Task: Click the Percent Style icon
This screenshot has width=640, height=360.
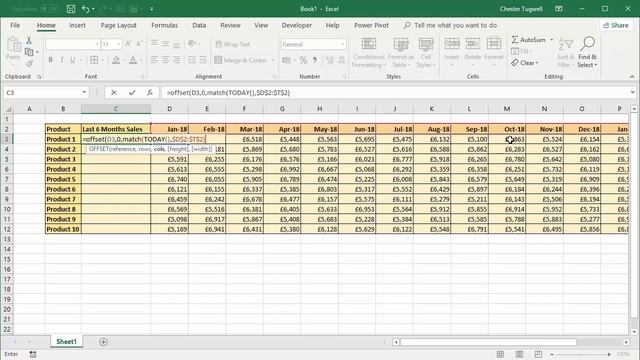Action: point(303,60)
